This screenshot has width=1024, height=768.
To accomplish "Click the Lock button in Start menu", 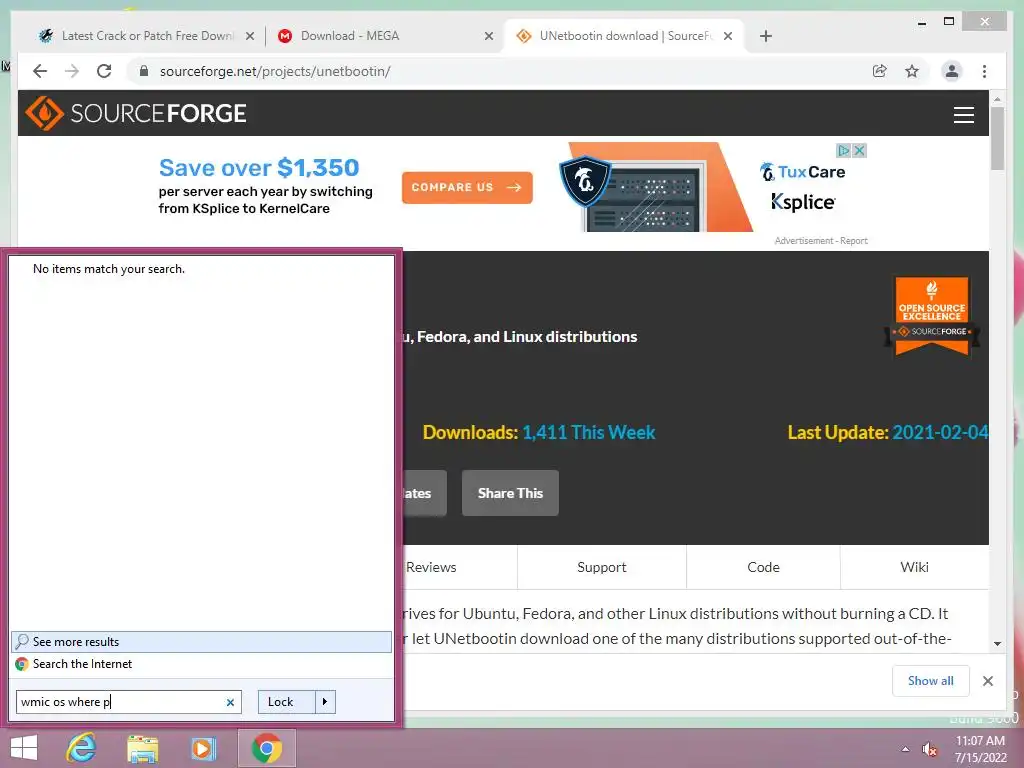I will point(287,702).
